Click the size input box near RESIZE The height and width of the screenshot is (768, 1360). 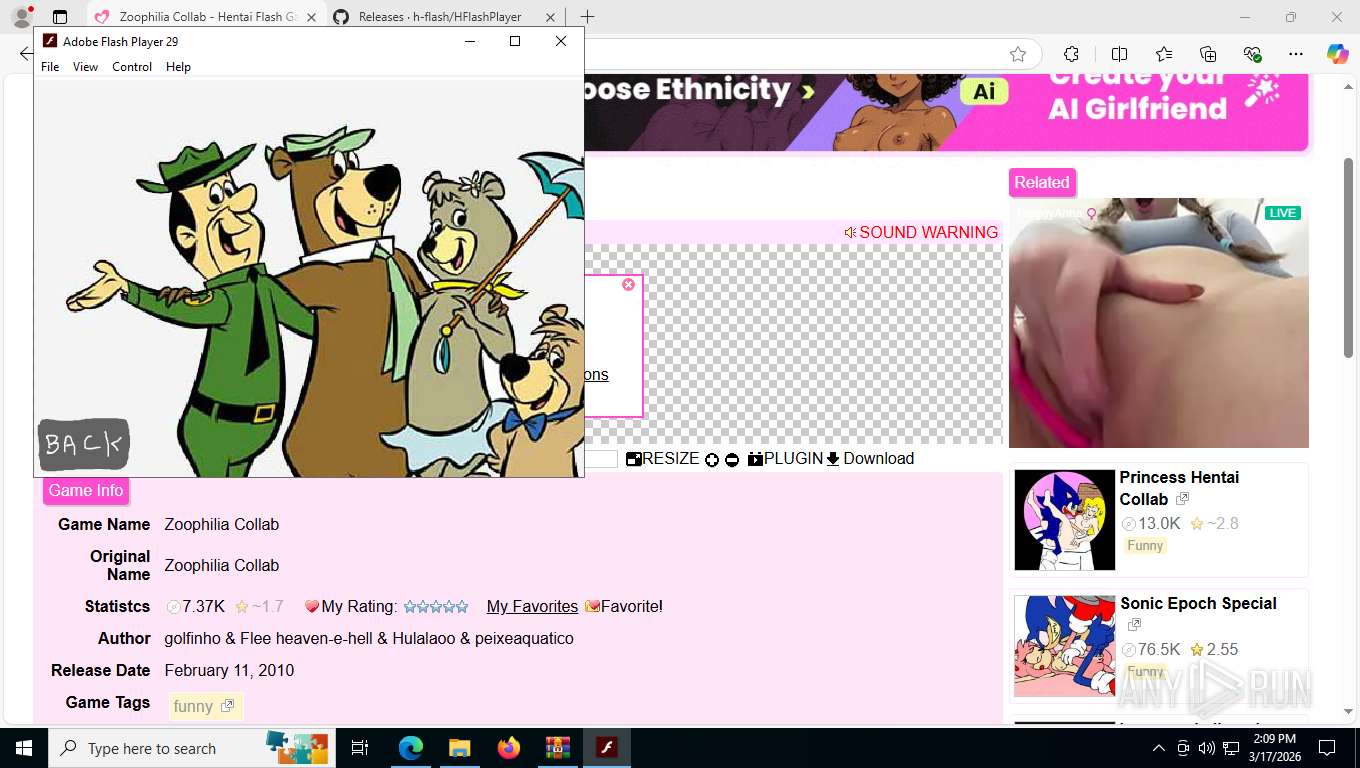[x=601, y=459]
